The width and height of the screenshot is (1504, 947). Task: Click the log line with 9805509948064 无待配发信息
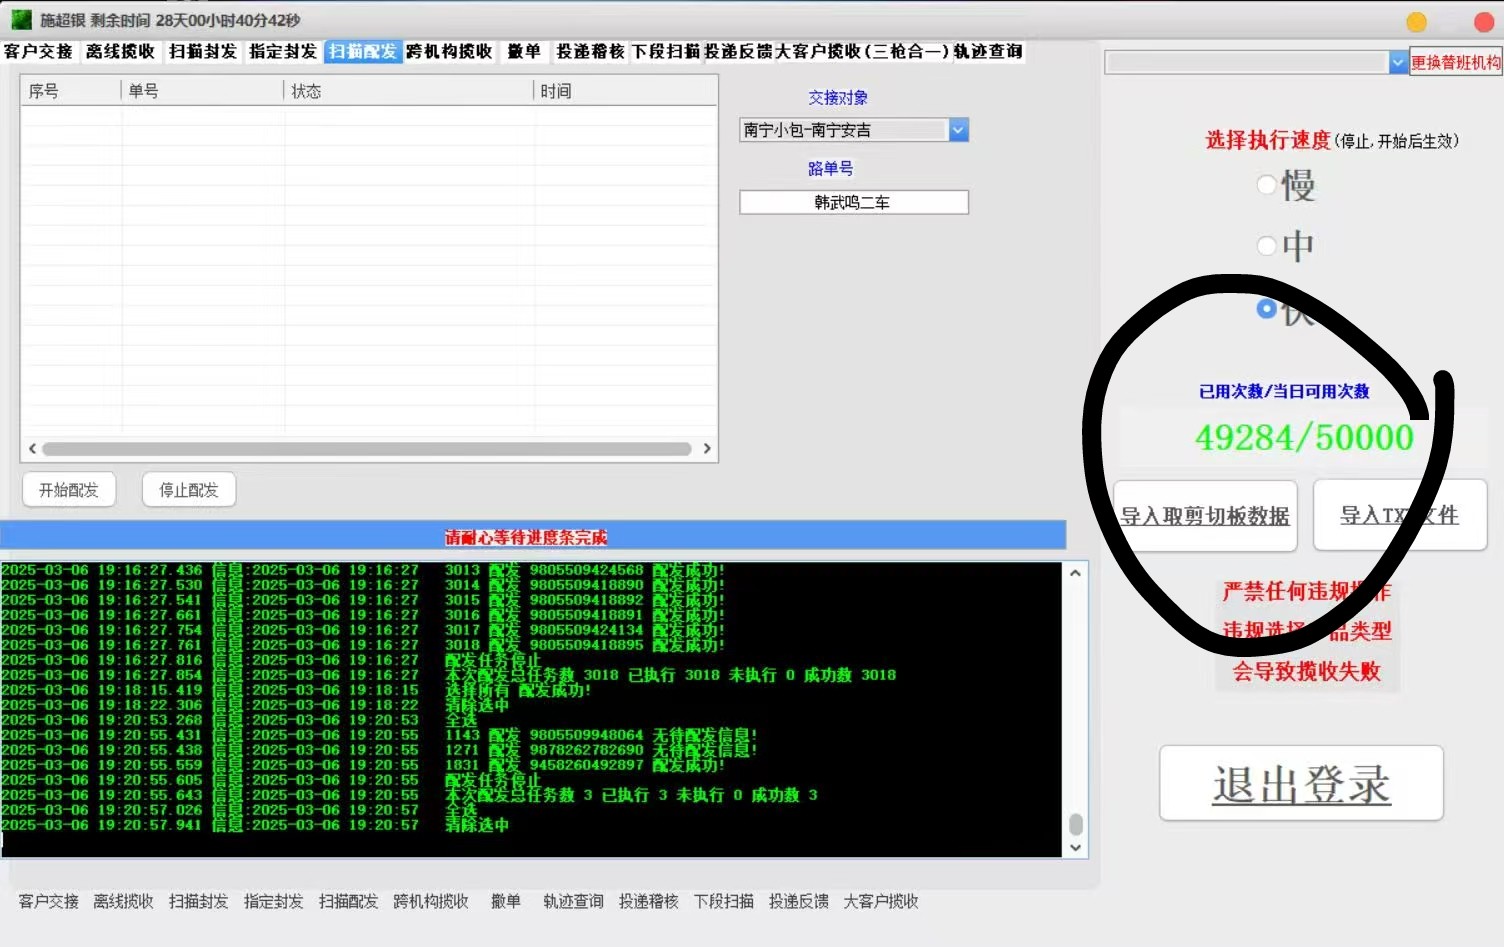380,735
